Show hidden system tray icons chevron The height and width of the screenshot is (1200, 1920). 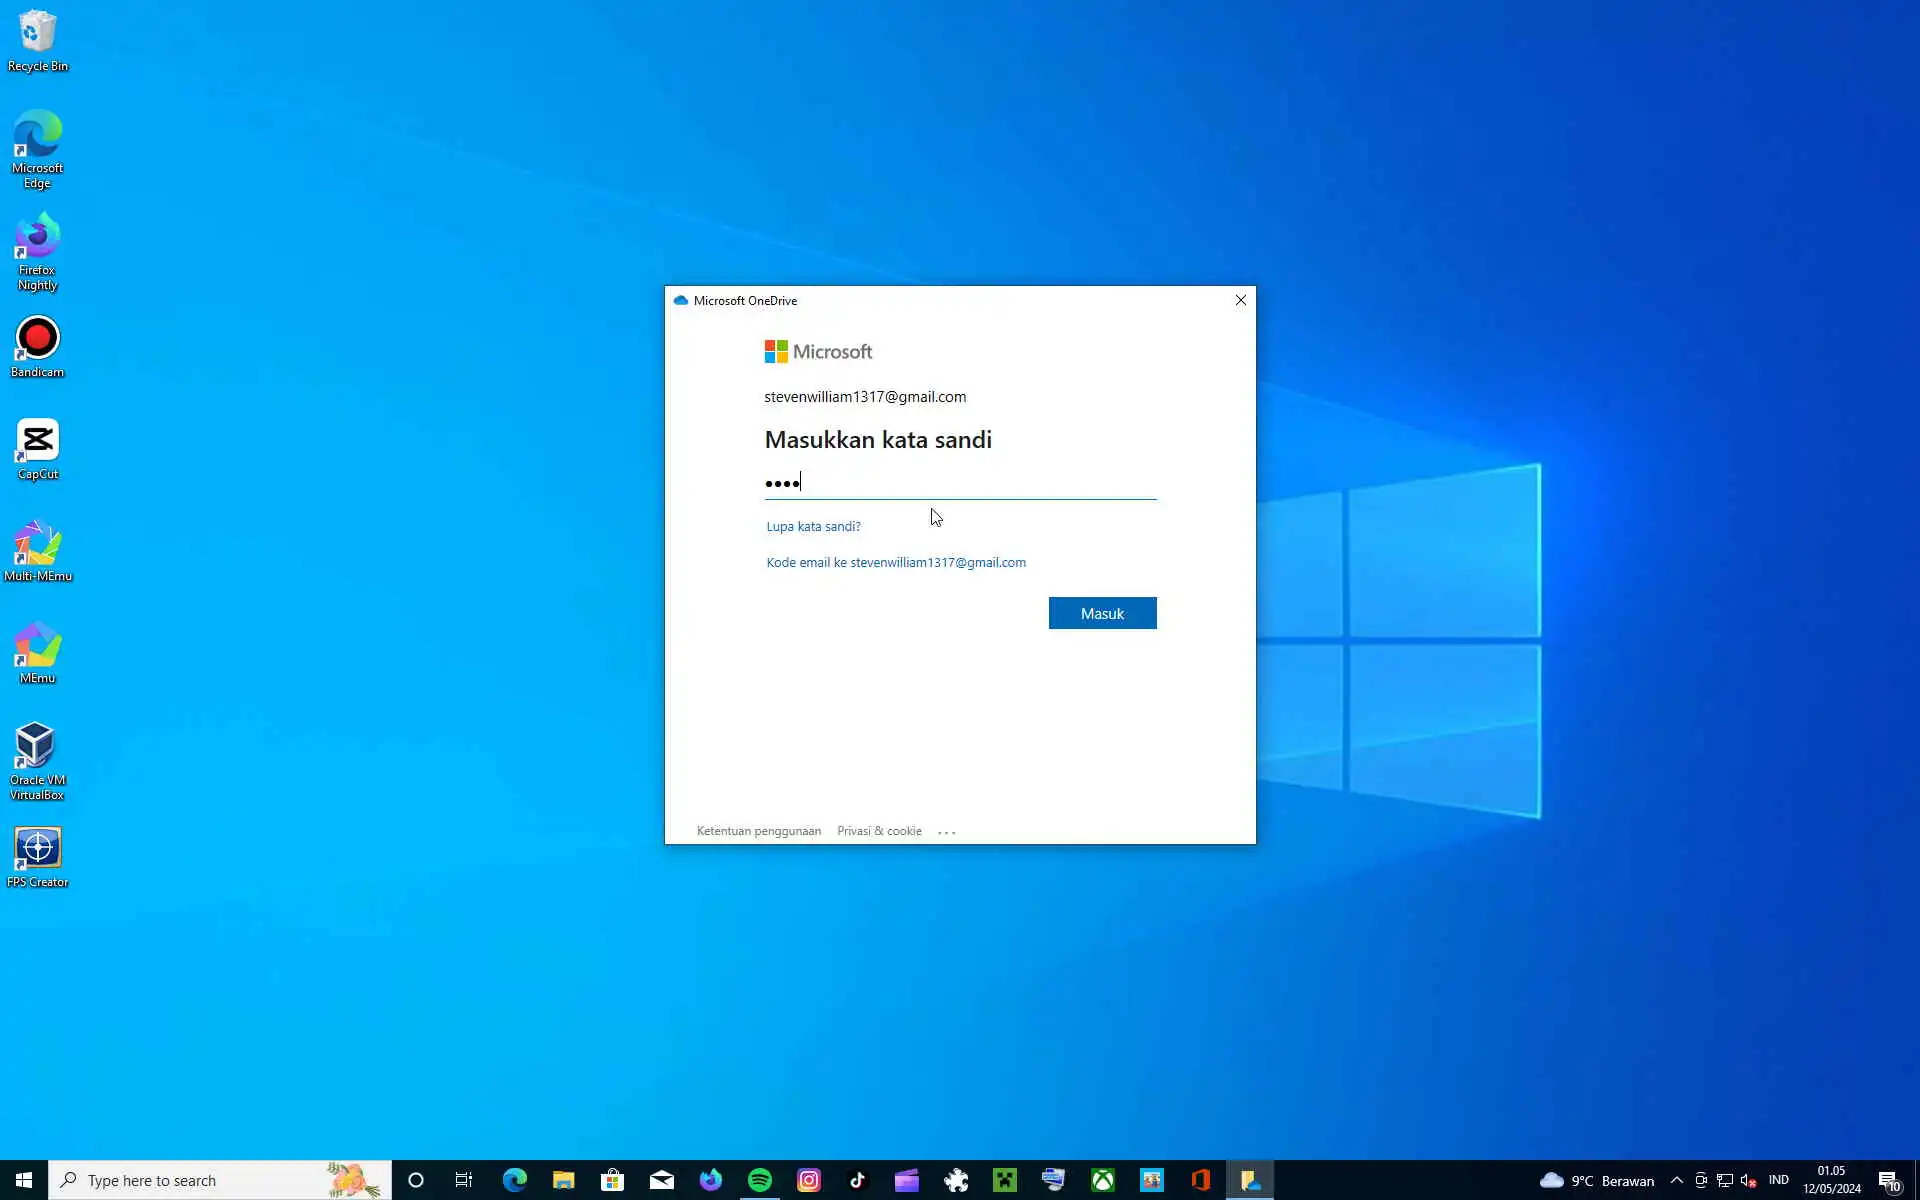(x=1677, y=1180)
